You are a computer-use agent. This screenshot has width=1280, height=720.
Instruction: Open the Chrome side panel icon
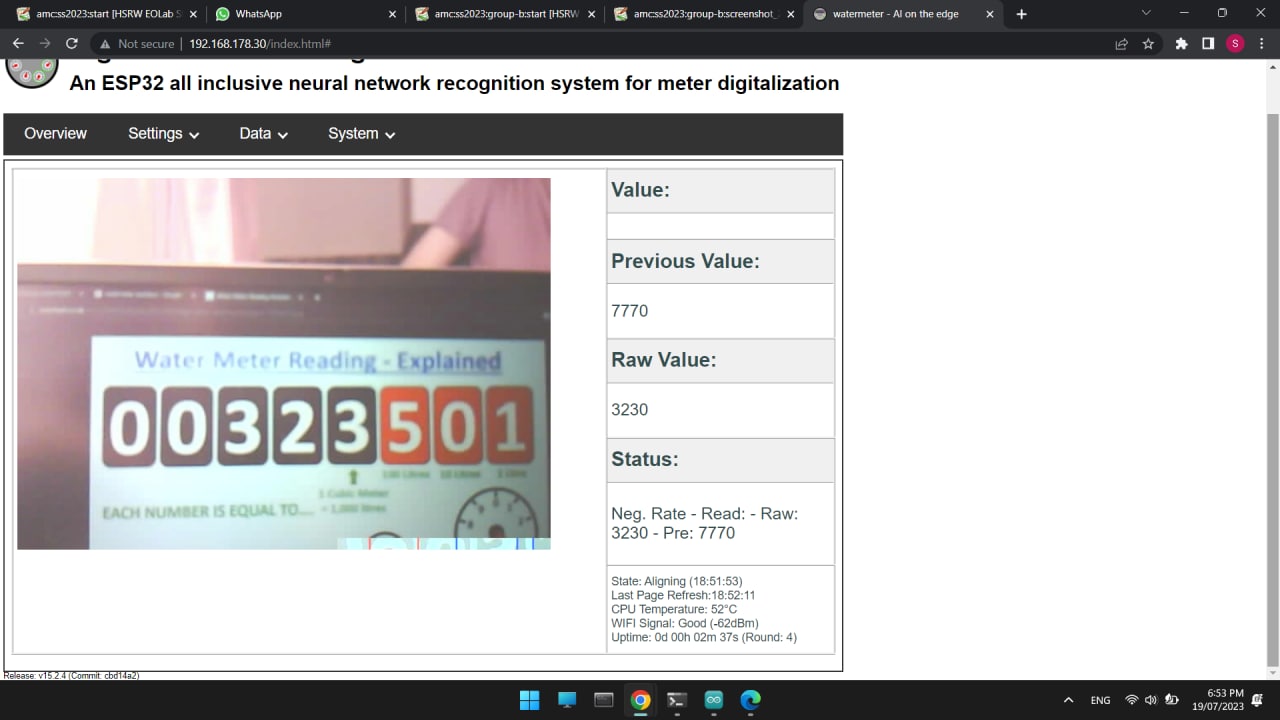click(x=1208, y=44)
